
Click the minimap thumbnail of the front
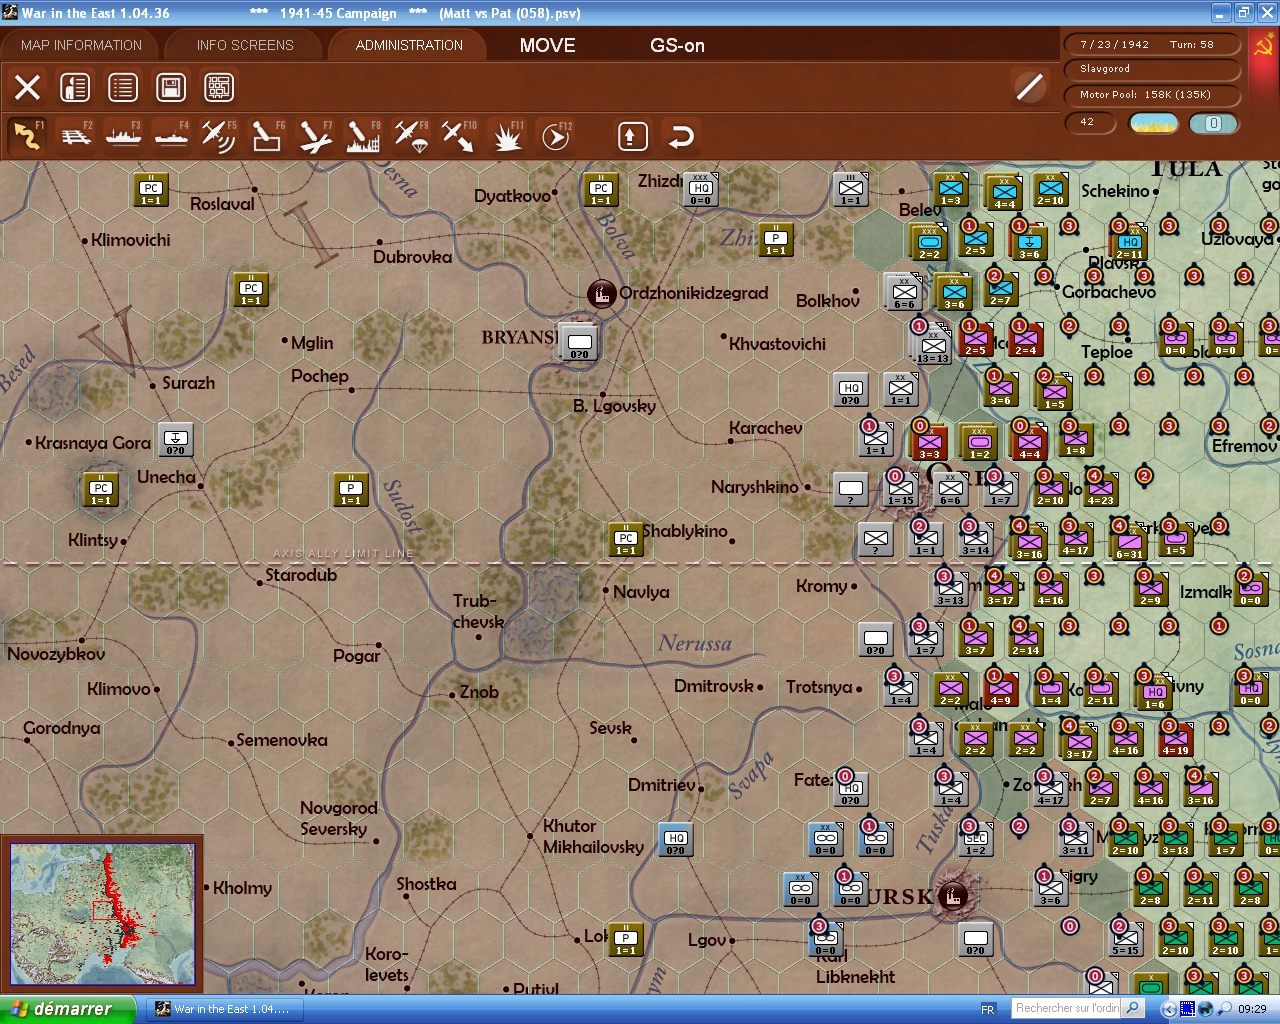pos(102,914)
